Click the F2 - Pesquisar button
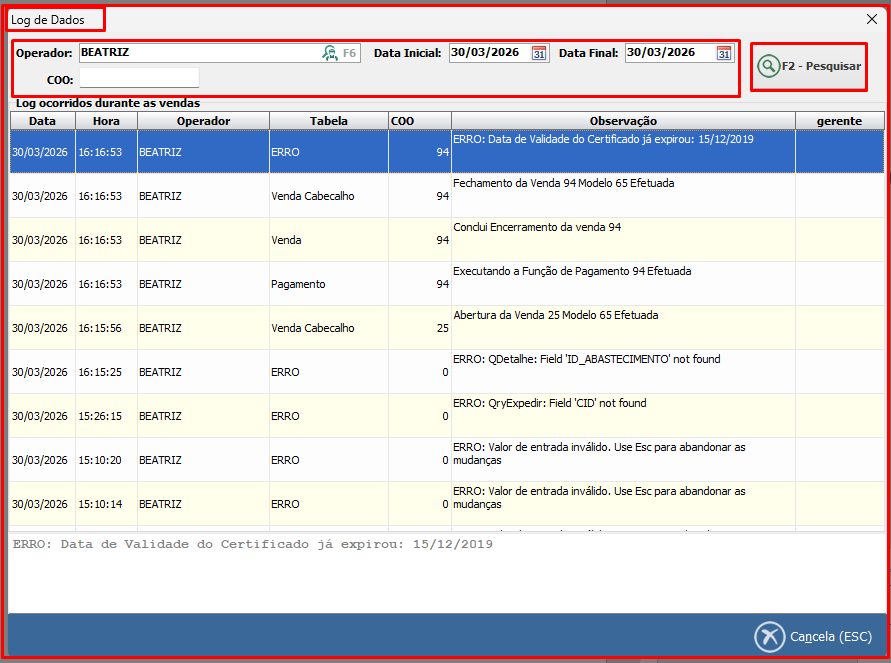The width and height of the screenshot is (891, 663). point(809,66)
